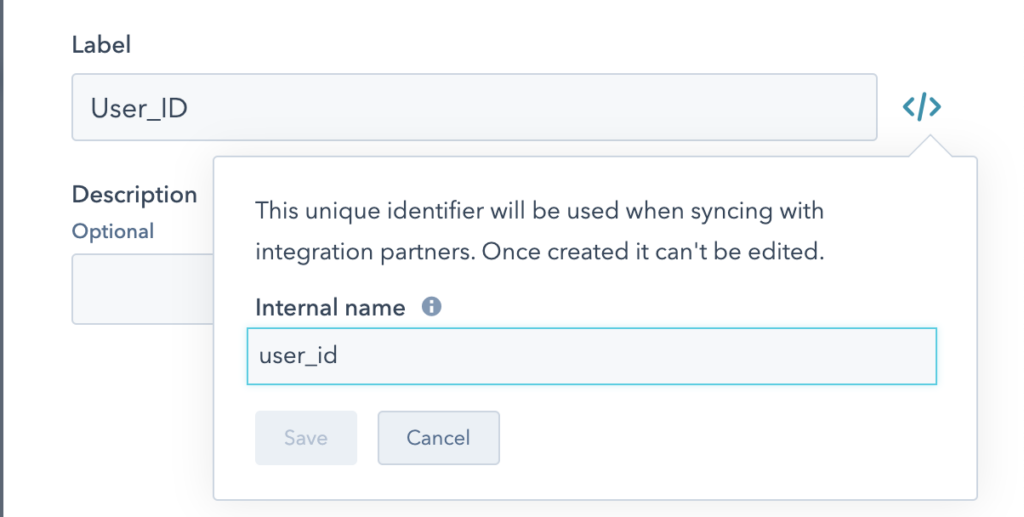Click the popover's pointer arrow below the code icon
This screenshot has width=1024, height=517.
coord(930,146)
